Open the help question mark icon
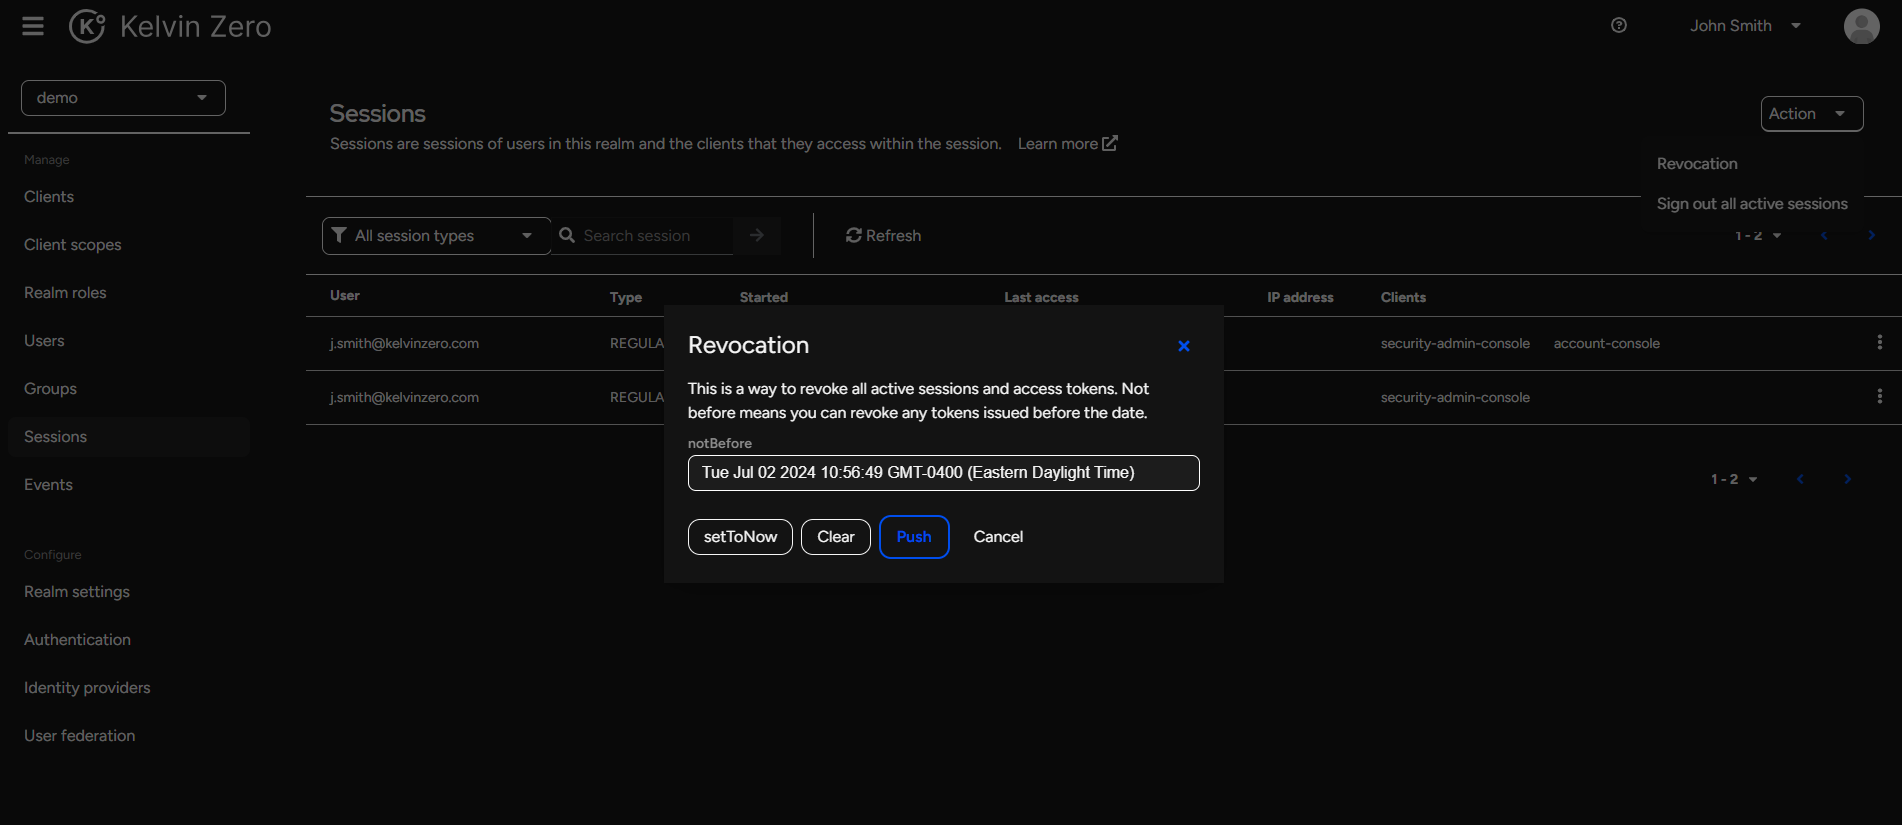1902x825 pixels. [x=1618, y=26]
